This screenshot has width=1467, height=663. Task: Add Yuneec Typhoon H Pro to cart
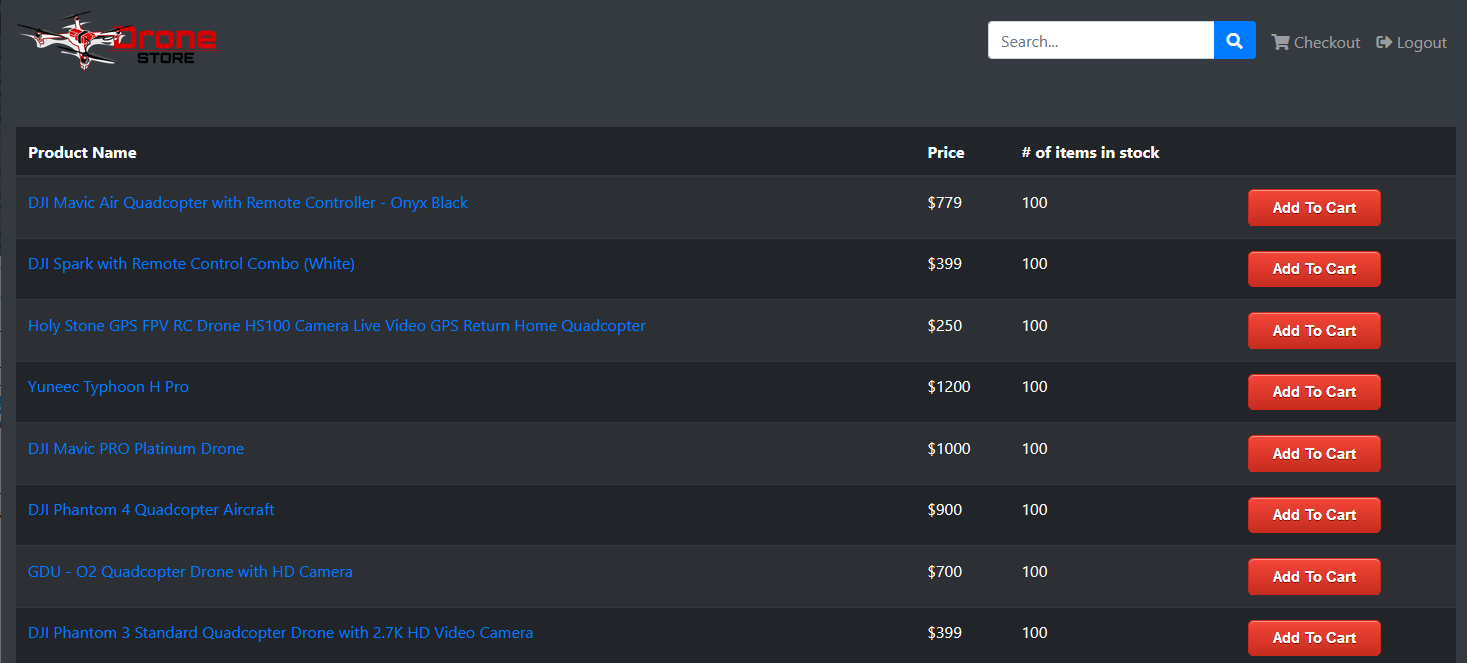coord(1314,392)
